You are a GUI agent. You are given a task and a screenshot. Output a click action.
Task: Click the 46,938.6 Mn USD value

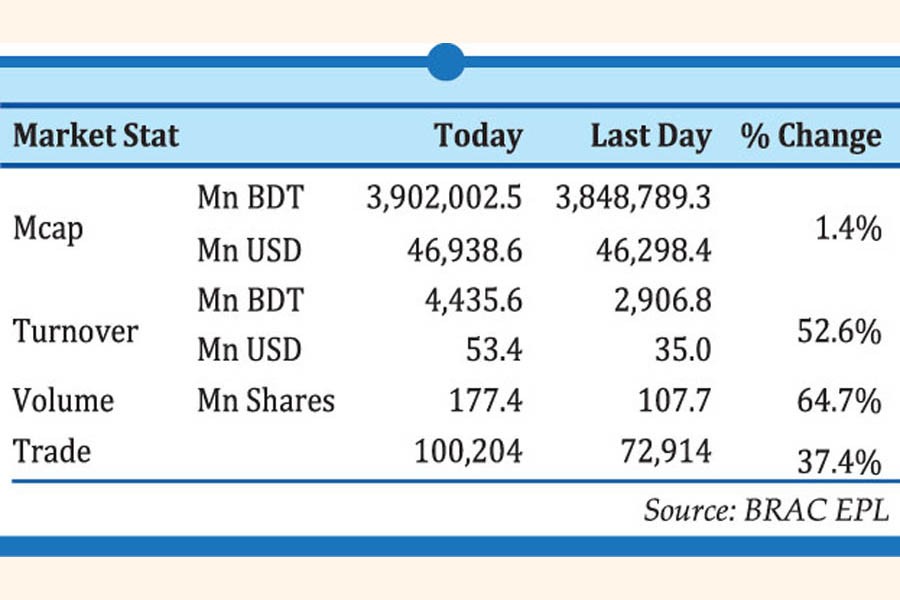coord(466,250)
